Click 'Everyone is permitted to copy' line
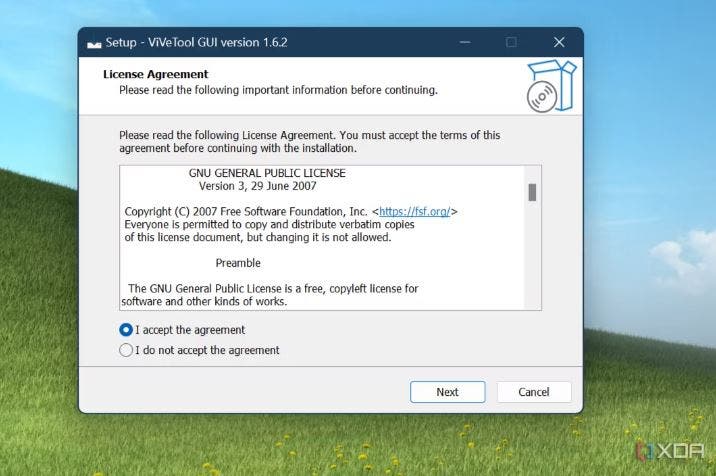Viewport: 716px width, 476px height. (269, 224)
